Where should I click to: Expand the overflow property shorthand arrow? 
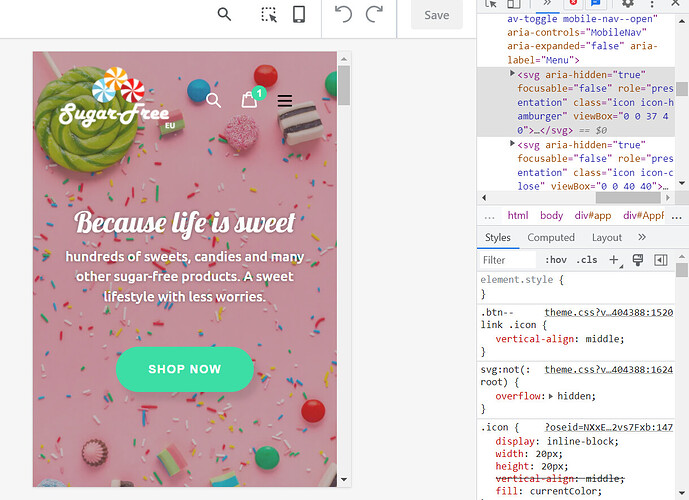tap(550, 396)
